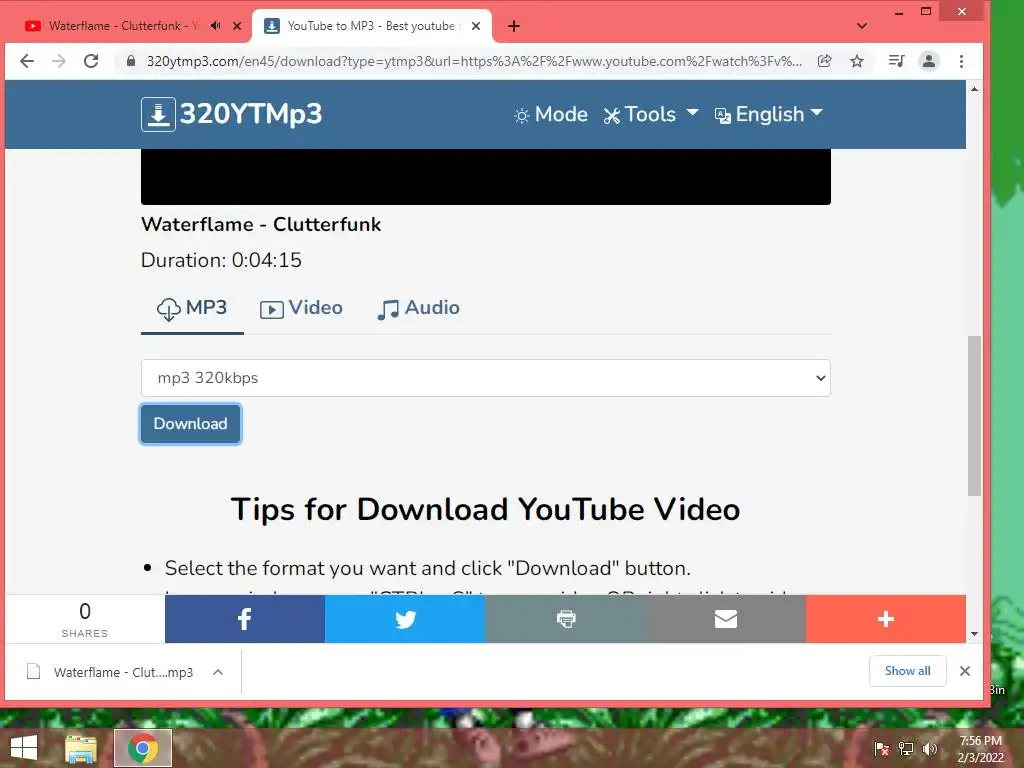Viewport: 1024px width, 768px height.
Task: Go back with browser back arrow
Action: click(27, 61)
